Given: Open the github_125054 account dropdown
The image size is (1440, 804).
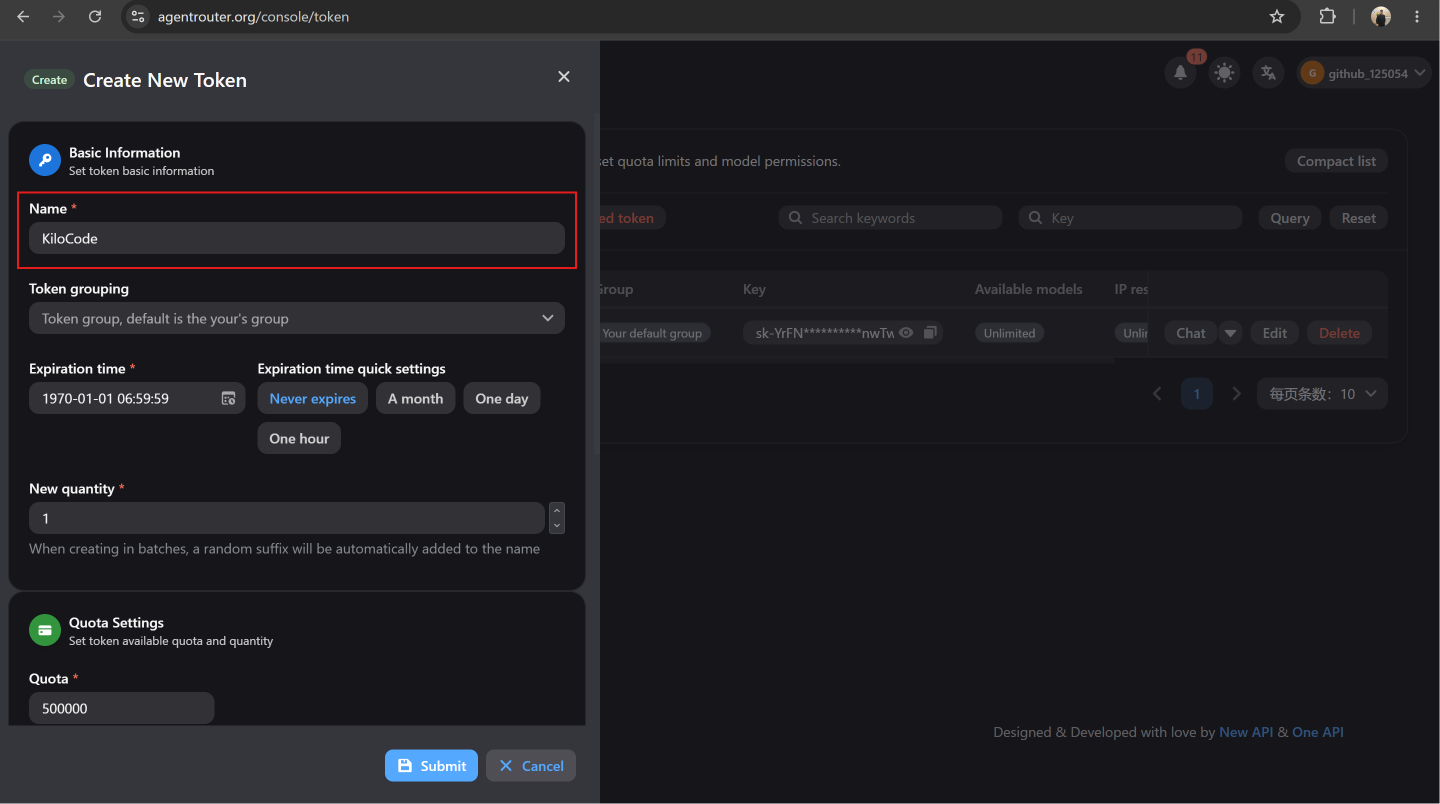Looking at the screenshot, I should [x=1364, y=73].
